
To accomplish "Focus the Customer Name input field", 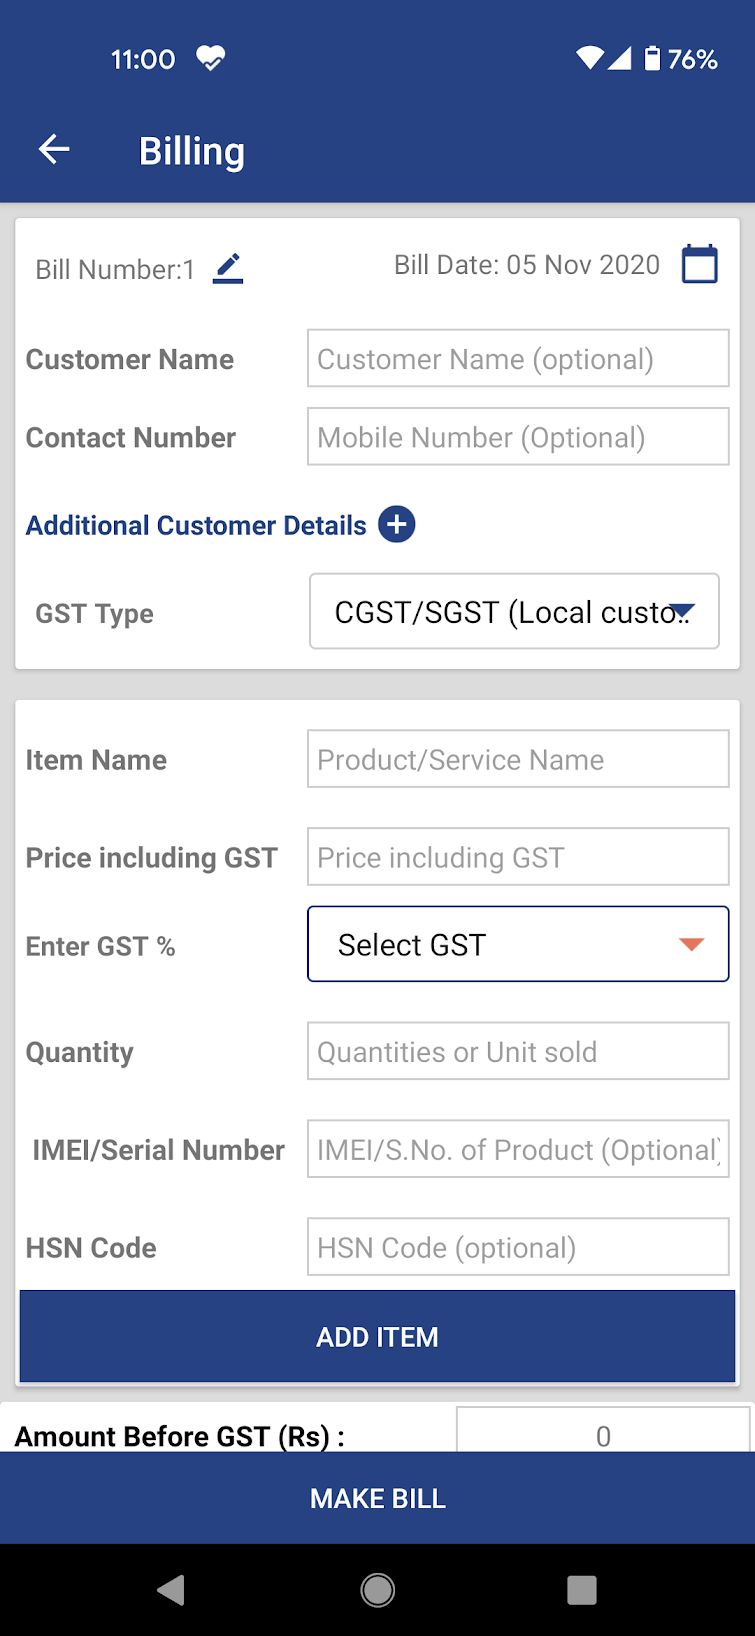I will click(518, 359).
